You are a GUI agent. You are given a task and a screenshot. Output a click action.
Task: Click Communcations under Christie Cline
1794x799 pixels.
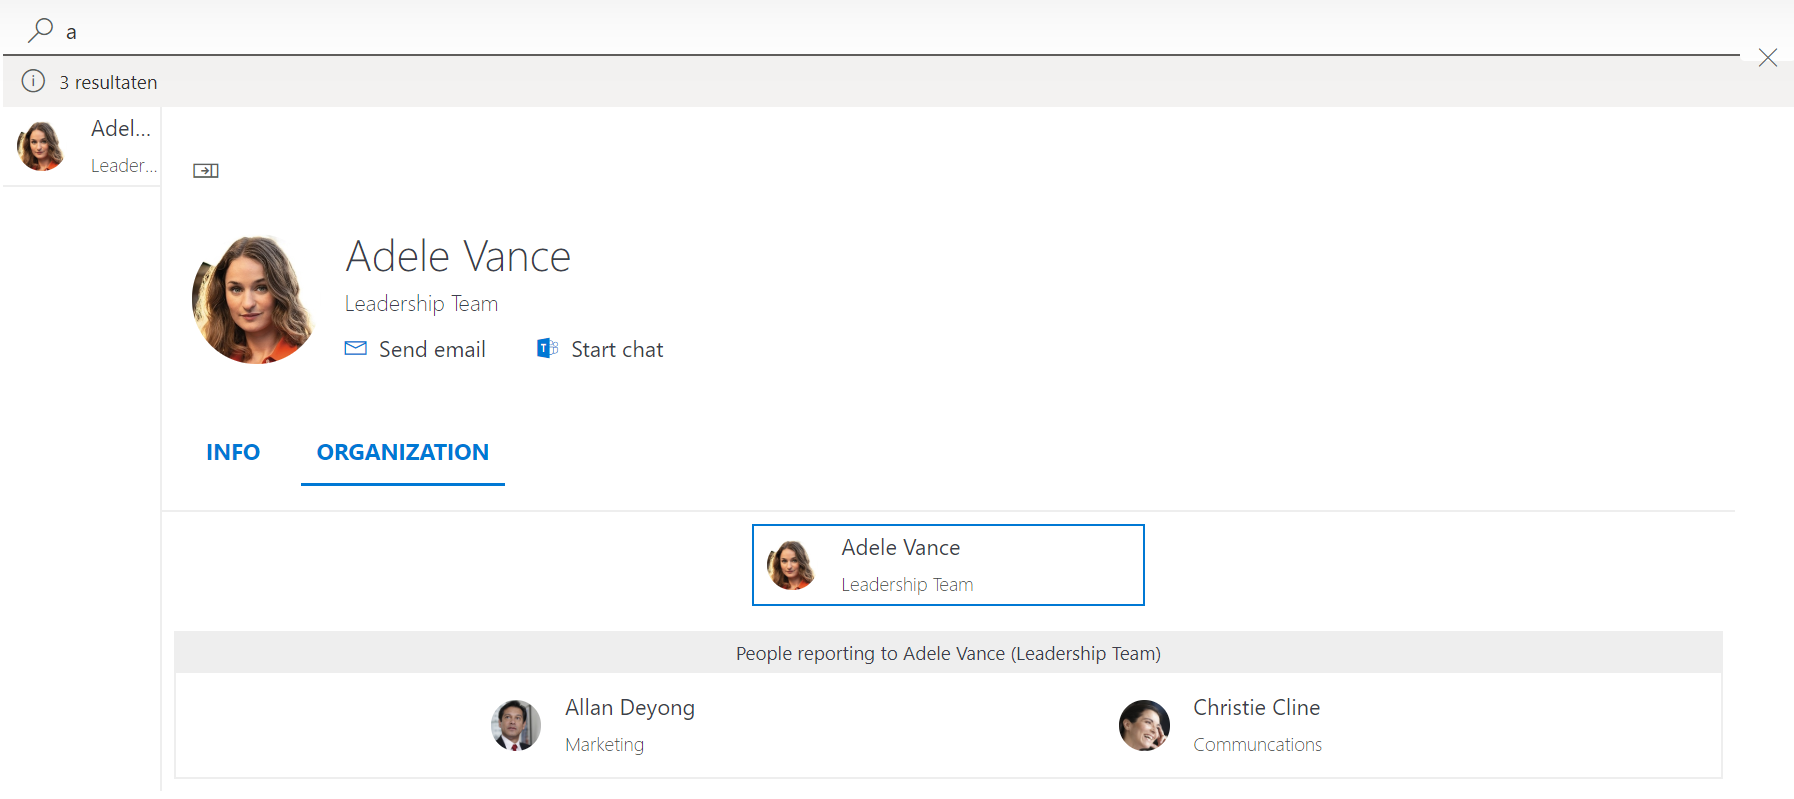(1257, 744)
